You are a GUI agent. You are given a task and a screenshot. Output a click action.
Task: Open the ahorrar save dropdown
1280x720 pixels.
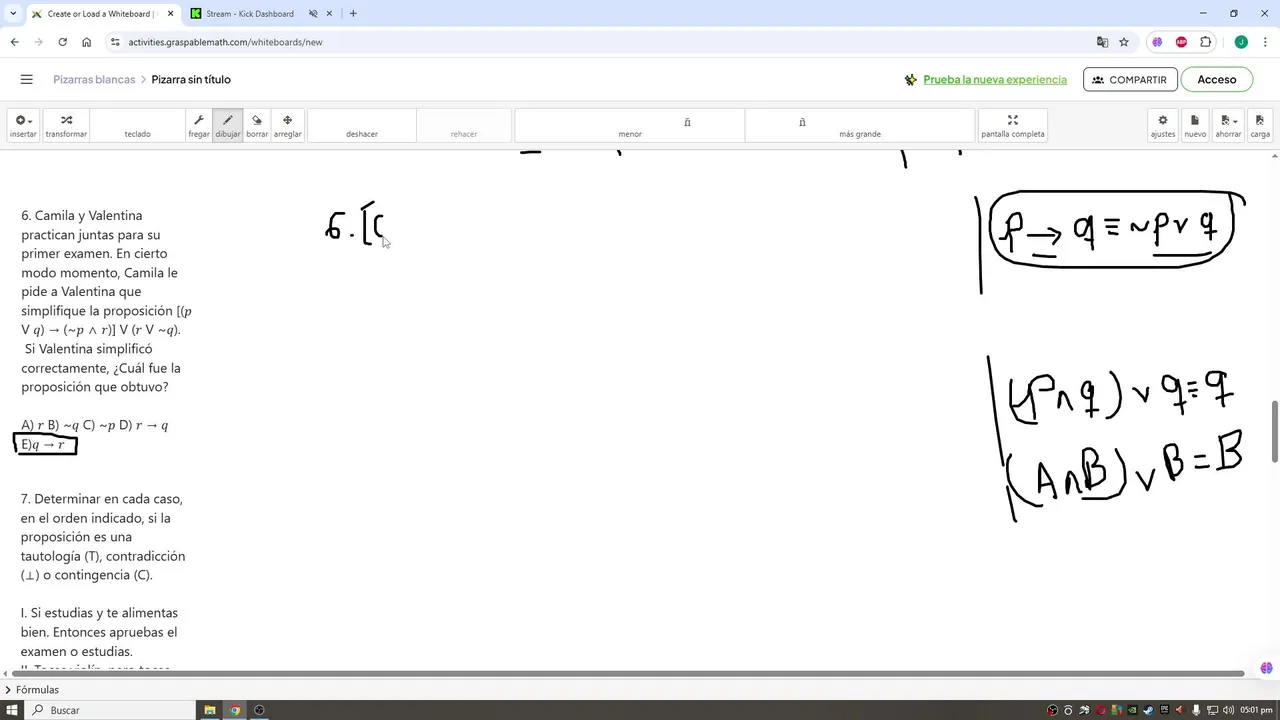pyautogui.click(x=1228, y=125)
